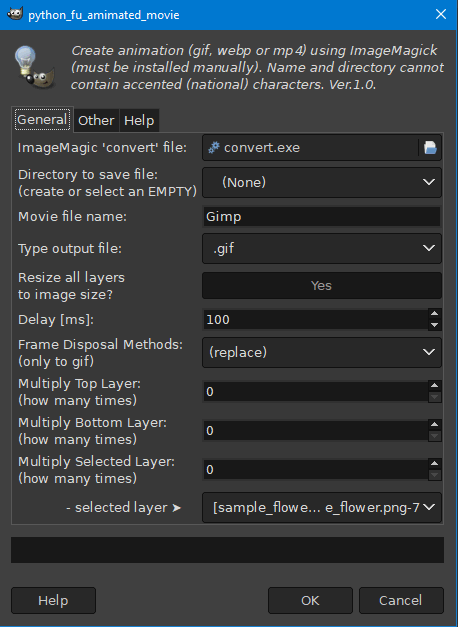Click the gear icon next to convert.exe

214,148
